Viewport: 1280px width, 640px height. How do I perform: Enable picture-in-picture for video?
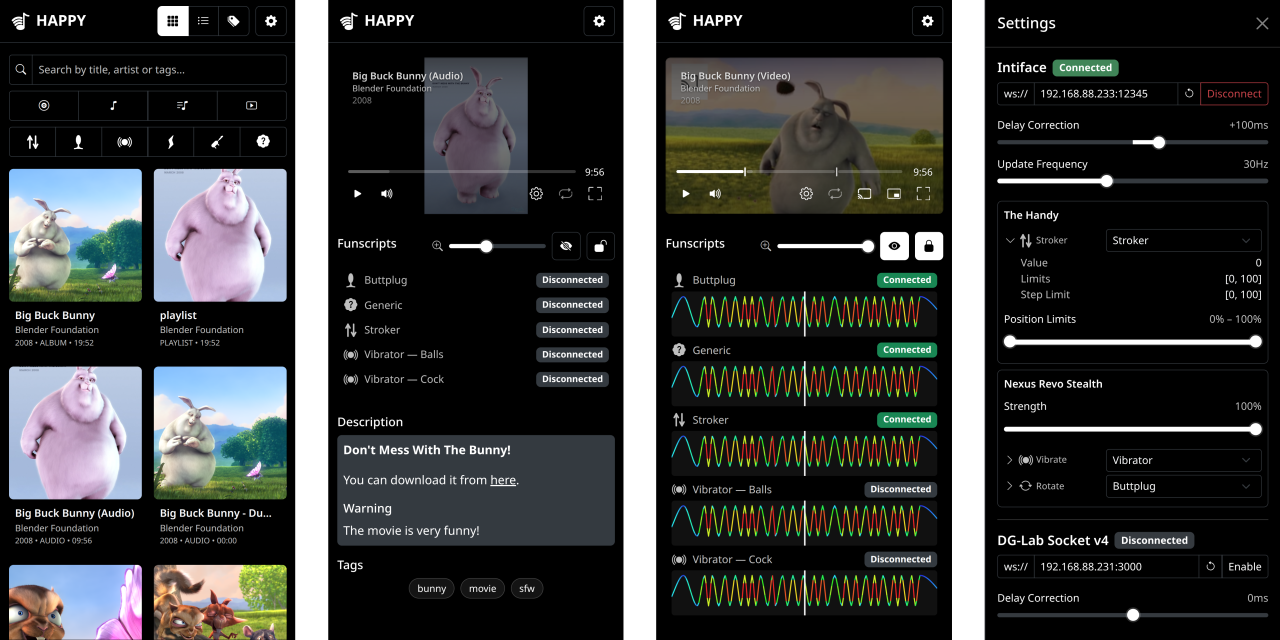(894, 194)
